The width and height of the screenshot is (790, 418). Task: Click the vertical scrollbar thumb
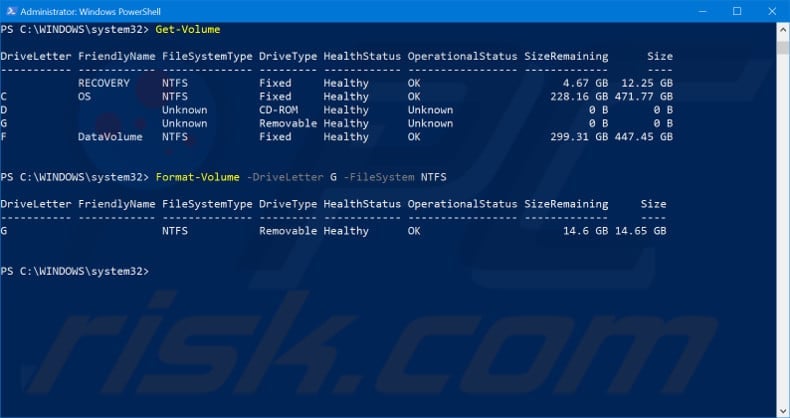(x=782, y=48)
